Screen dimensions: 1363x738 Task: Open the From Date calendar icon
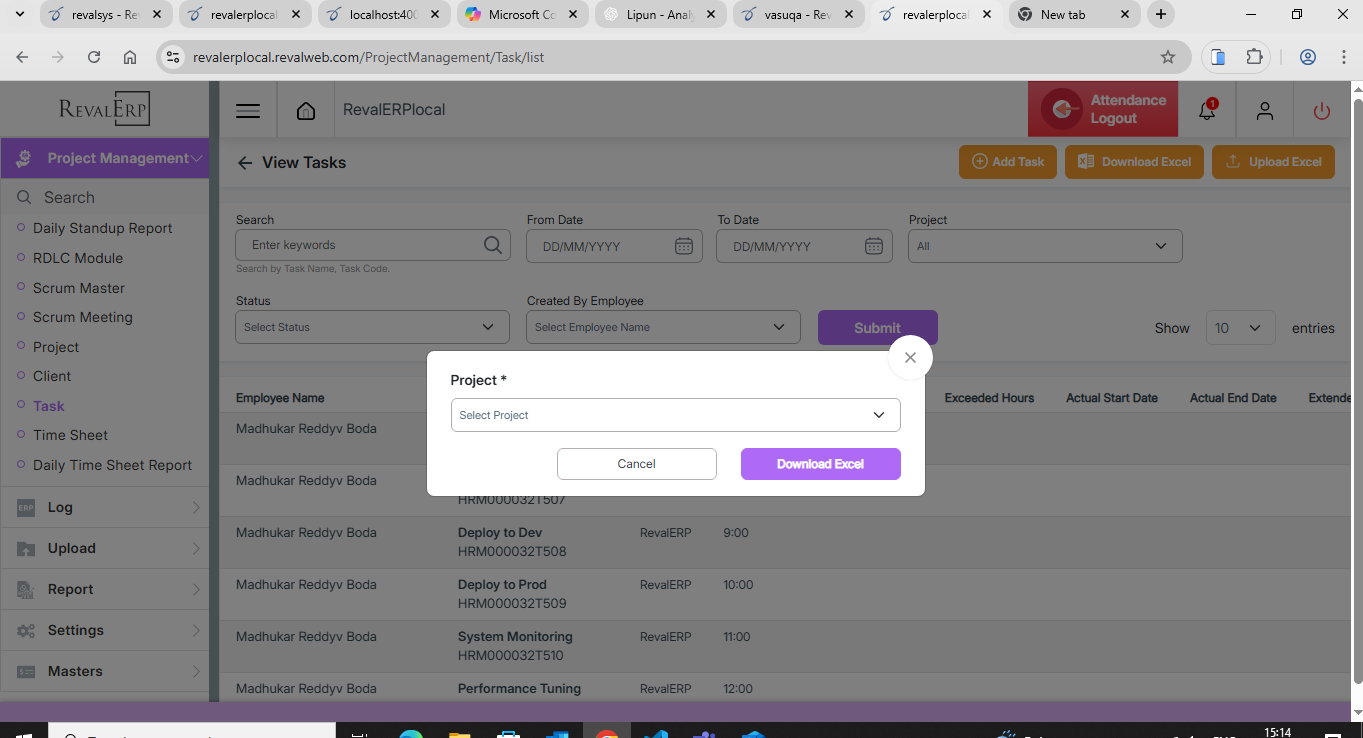point(684,246)
